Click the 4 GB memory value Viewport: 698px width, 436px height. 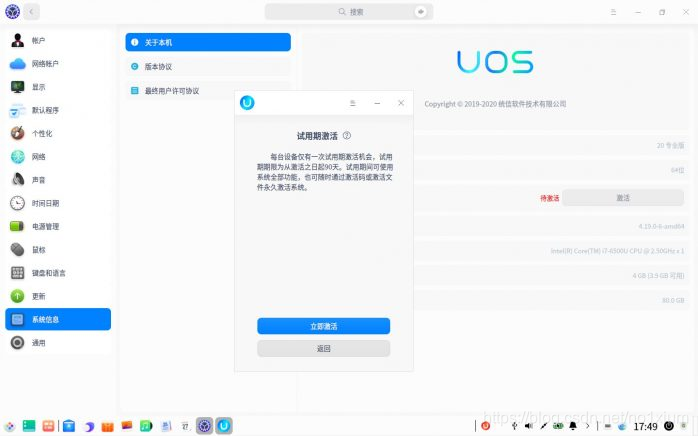[x=658, y=276]
